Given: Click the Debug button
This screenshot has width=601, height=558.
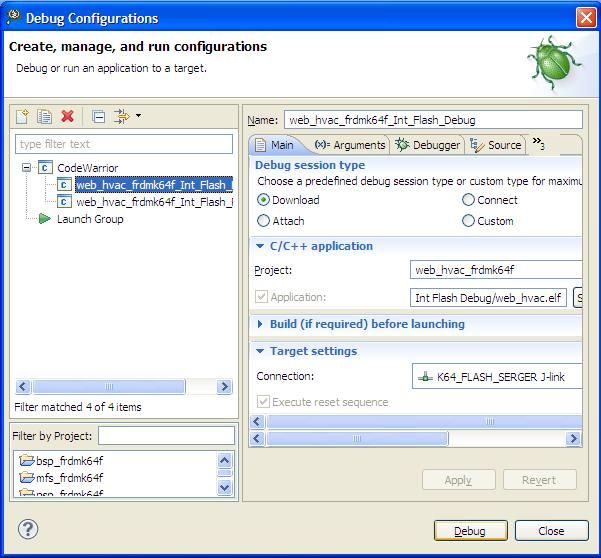Looking at the screenshot, I should coord(471,531).
